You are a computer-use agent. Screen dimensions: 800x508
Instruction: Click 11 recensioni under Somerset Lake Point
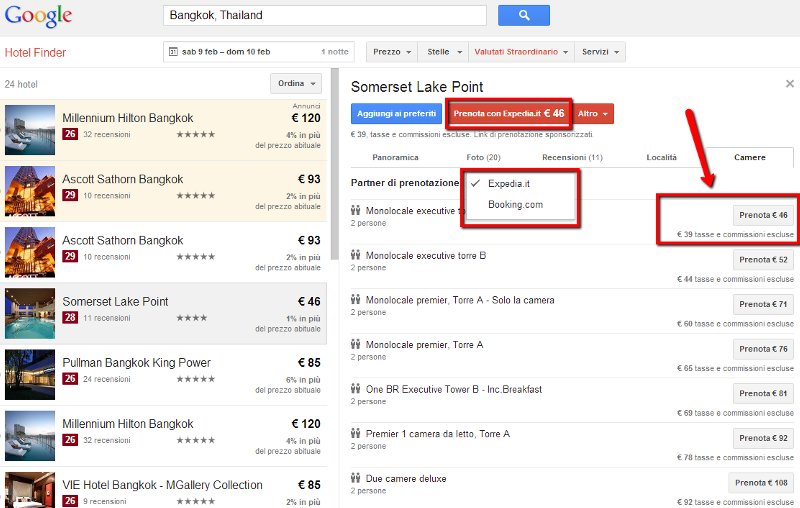coord(107,318)
